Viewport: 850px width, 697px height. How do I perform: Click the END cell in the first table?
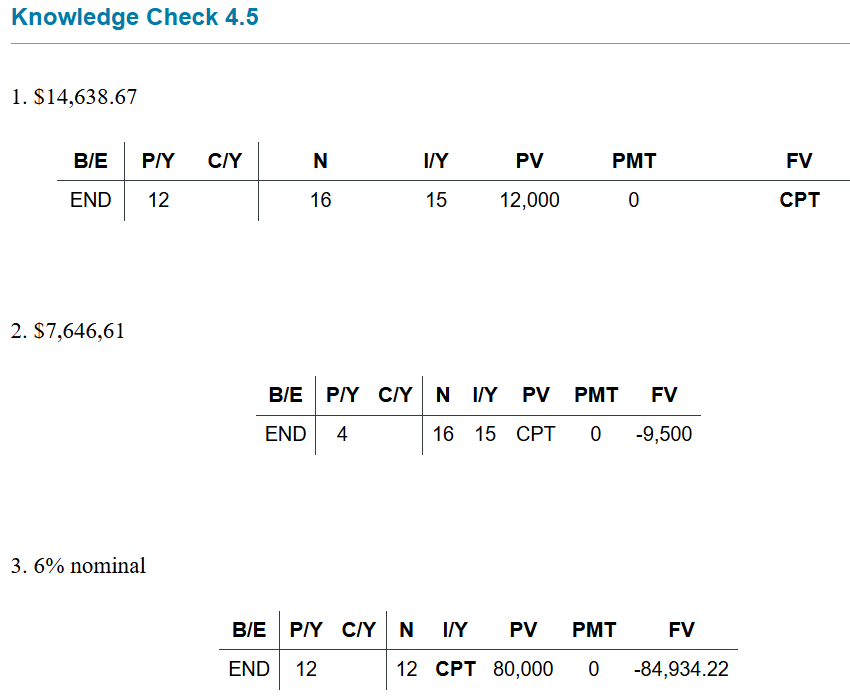[x=91, y=200]
